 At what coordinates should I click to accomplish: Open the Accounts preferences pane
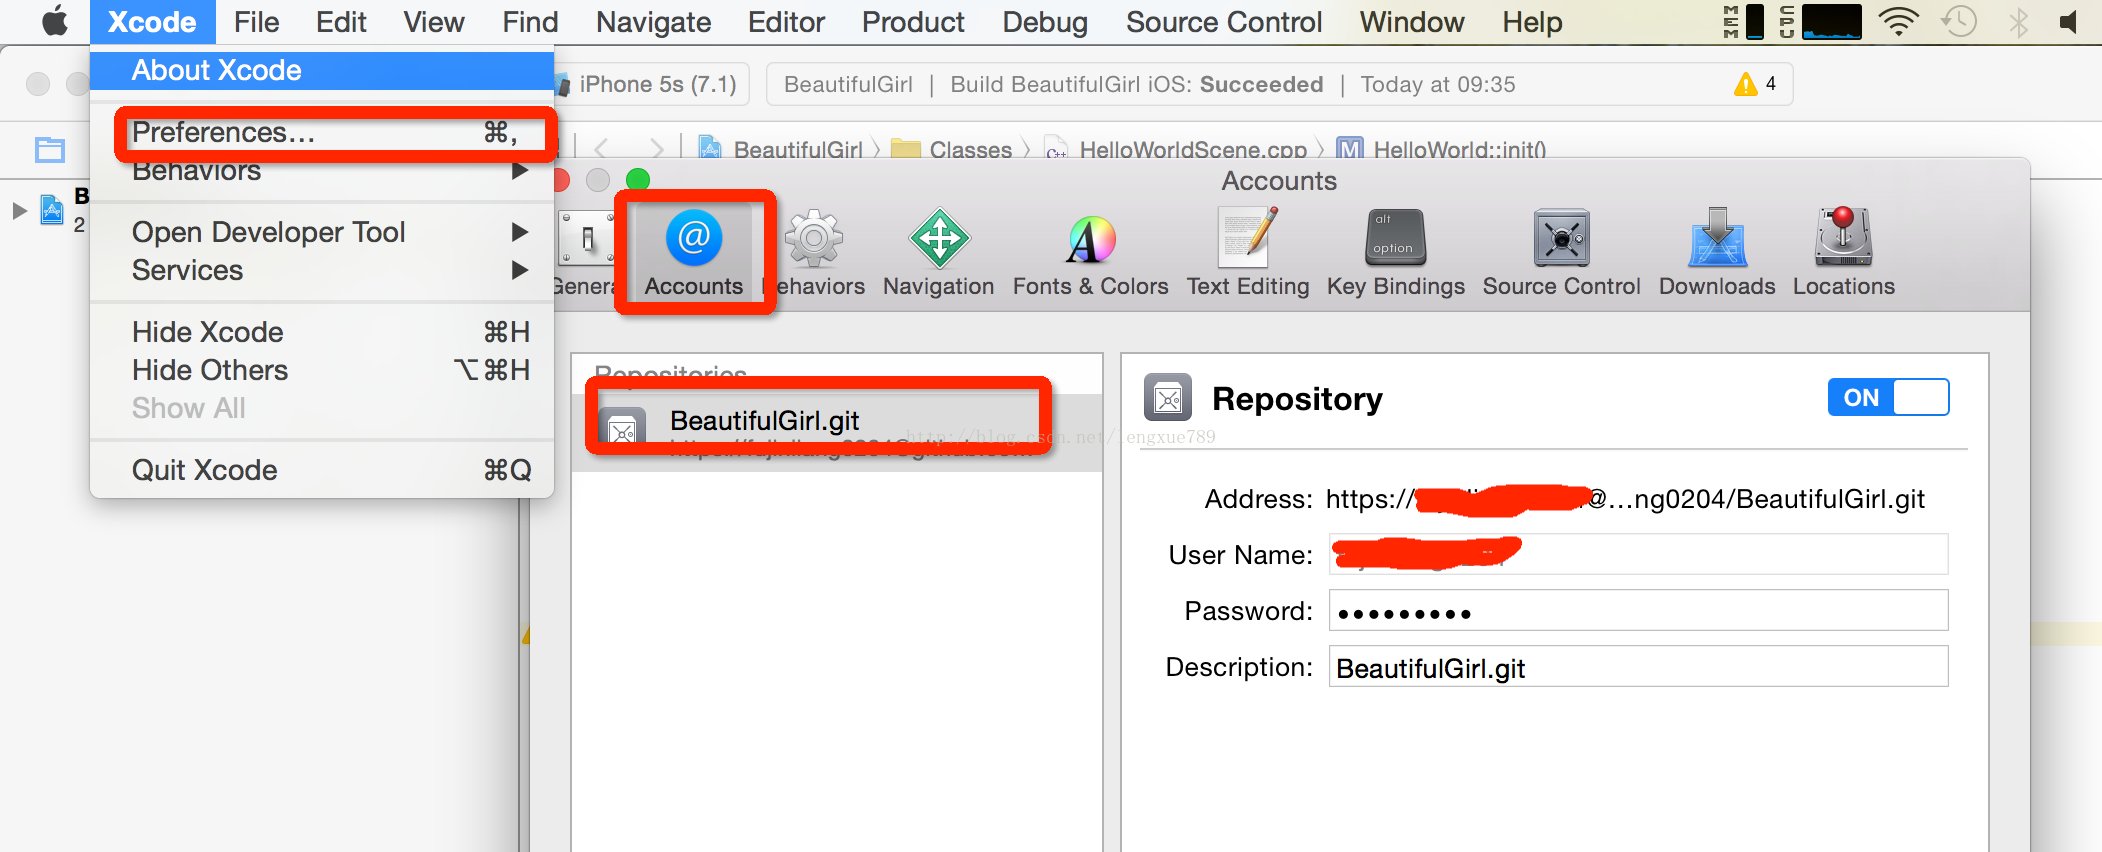pos(694,252)
